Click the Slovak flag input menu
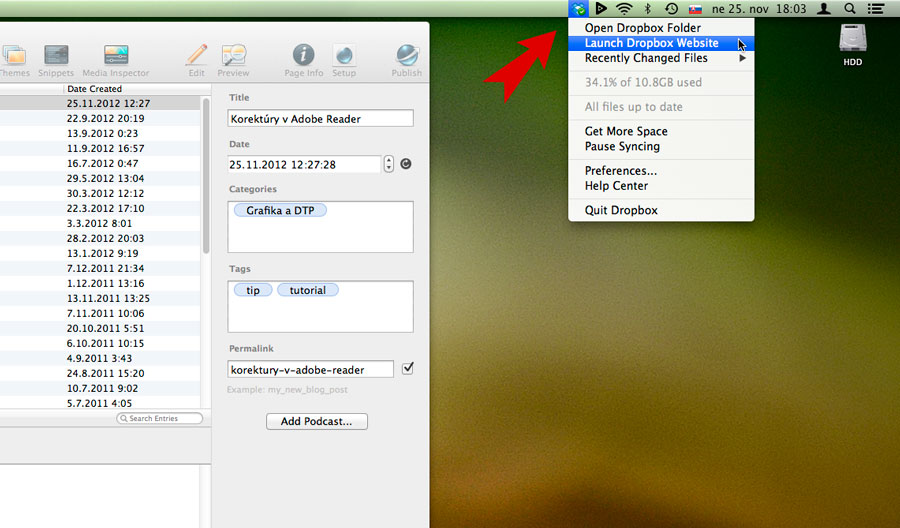The width and height of the screenshot is (900, 528). tap(695, 9)
